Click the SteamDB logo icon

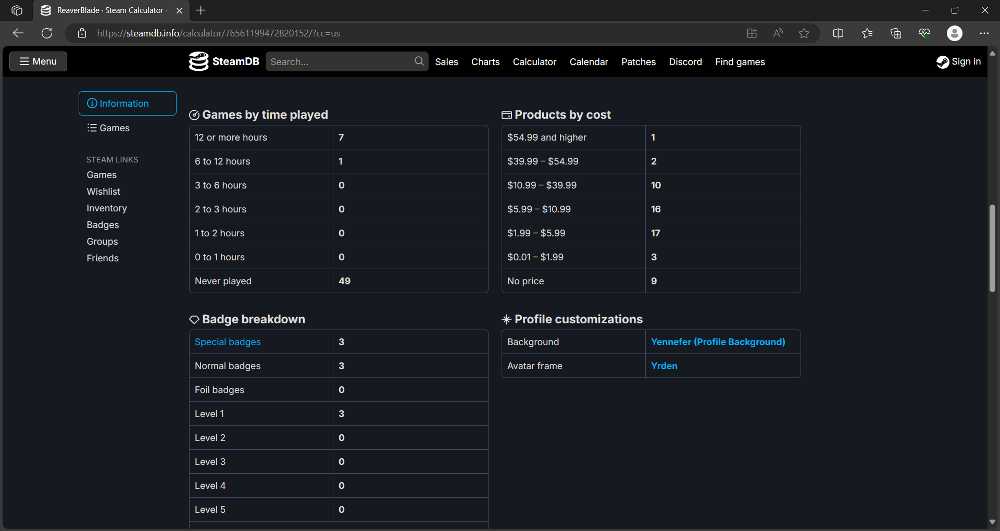coord(198,61)
